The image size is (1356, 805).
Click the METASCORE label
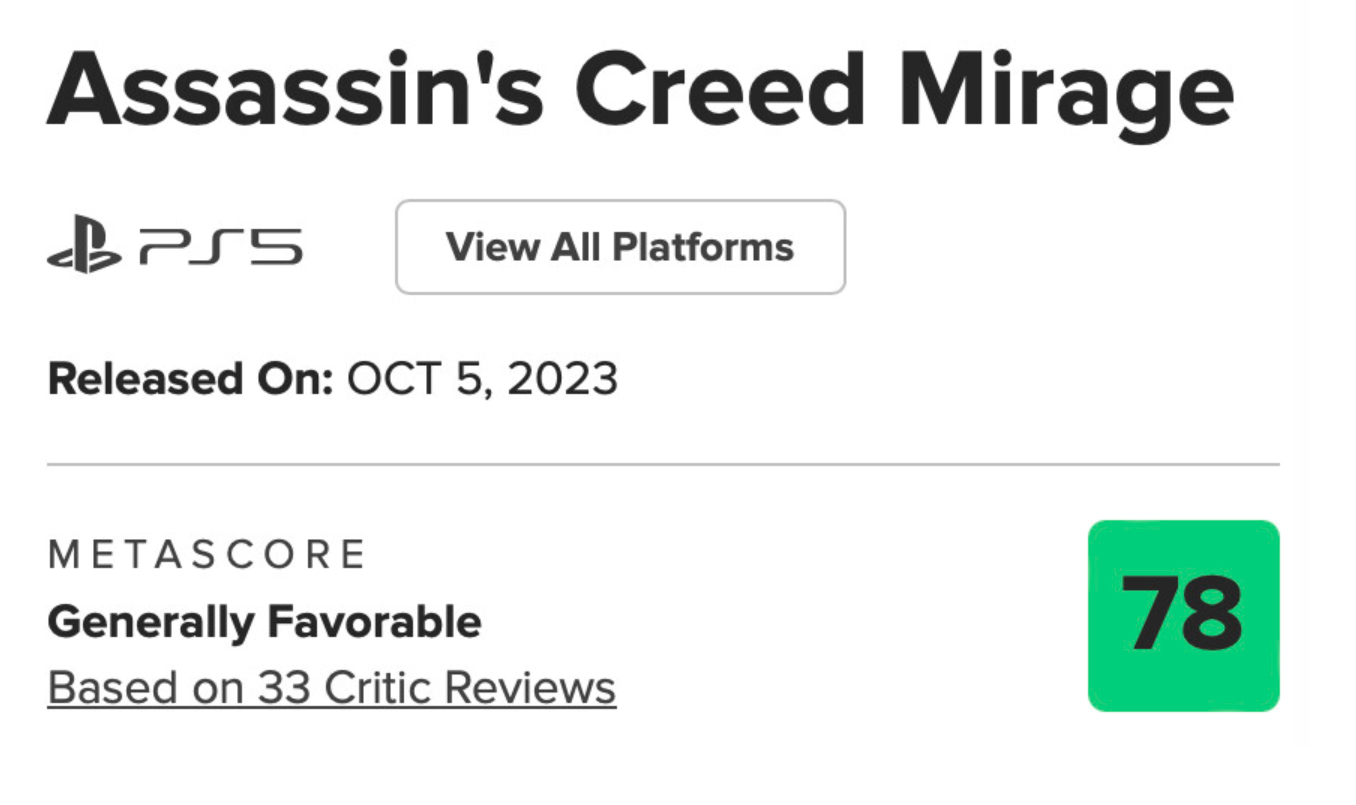pos(207,554)
